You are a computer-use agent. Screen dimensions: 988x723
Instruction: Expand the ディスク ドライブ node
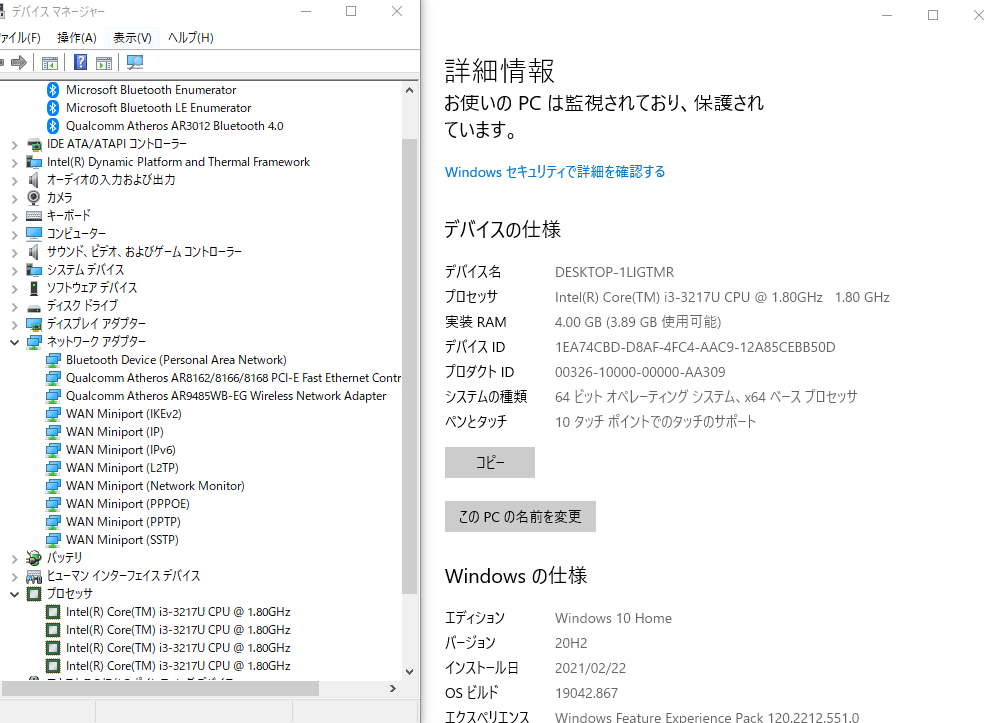(14, 307)
